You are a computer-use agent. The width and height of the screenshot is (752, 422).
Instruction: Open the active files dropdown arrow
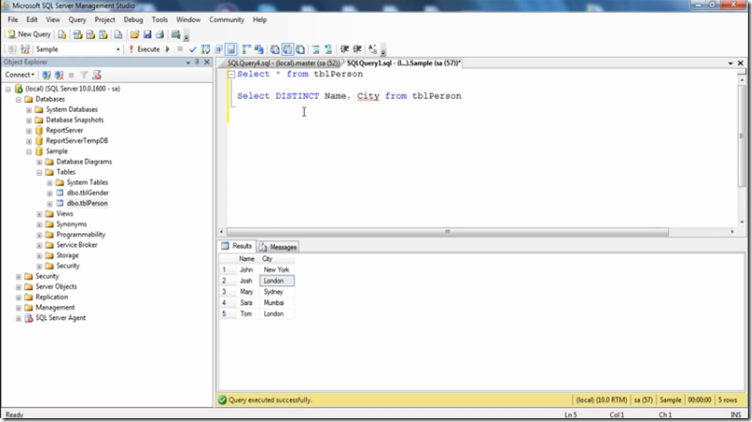click(x=730, y=63)
